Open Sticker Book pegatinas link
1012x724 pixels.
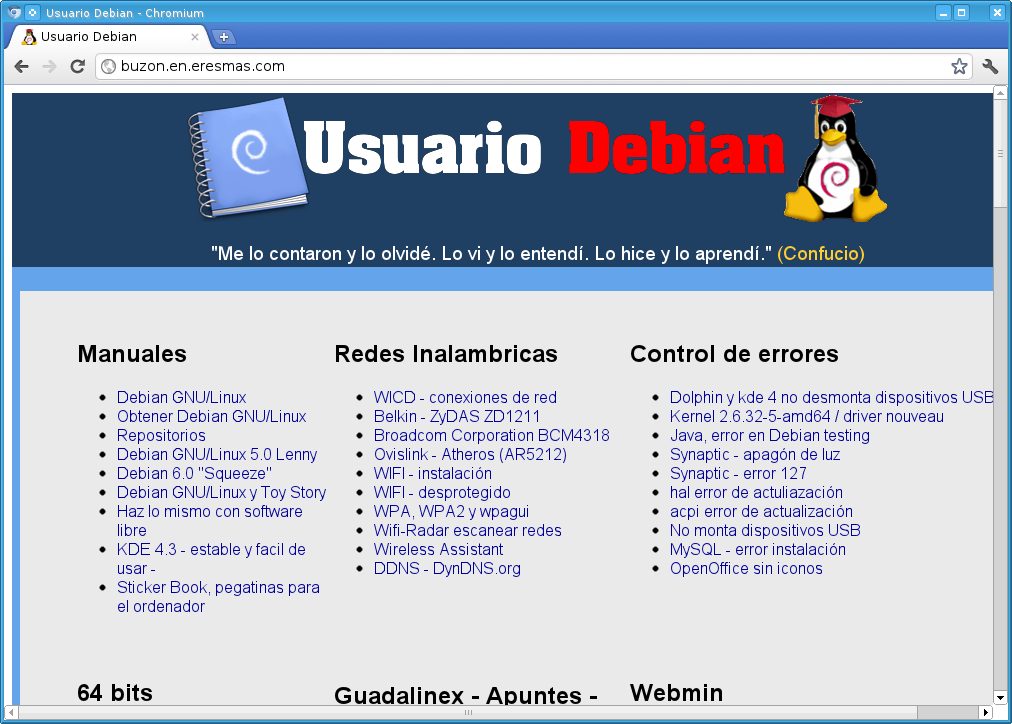[218, 597]
